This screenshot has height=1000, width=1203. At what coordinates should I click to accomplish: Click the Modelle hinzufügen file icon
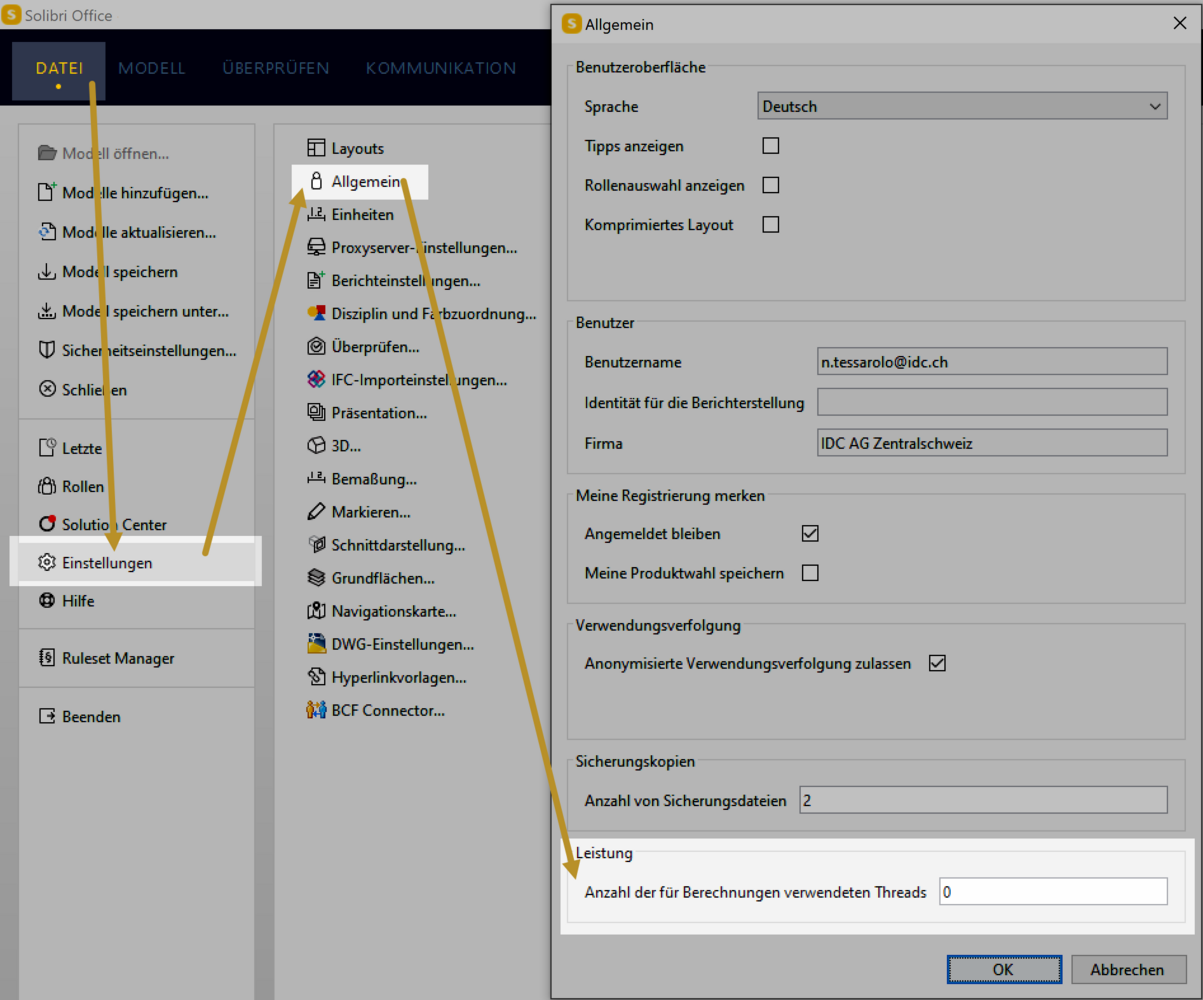47,193
